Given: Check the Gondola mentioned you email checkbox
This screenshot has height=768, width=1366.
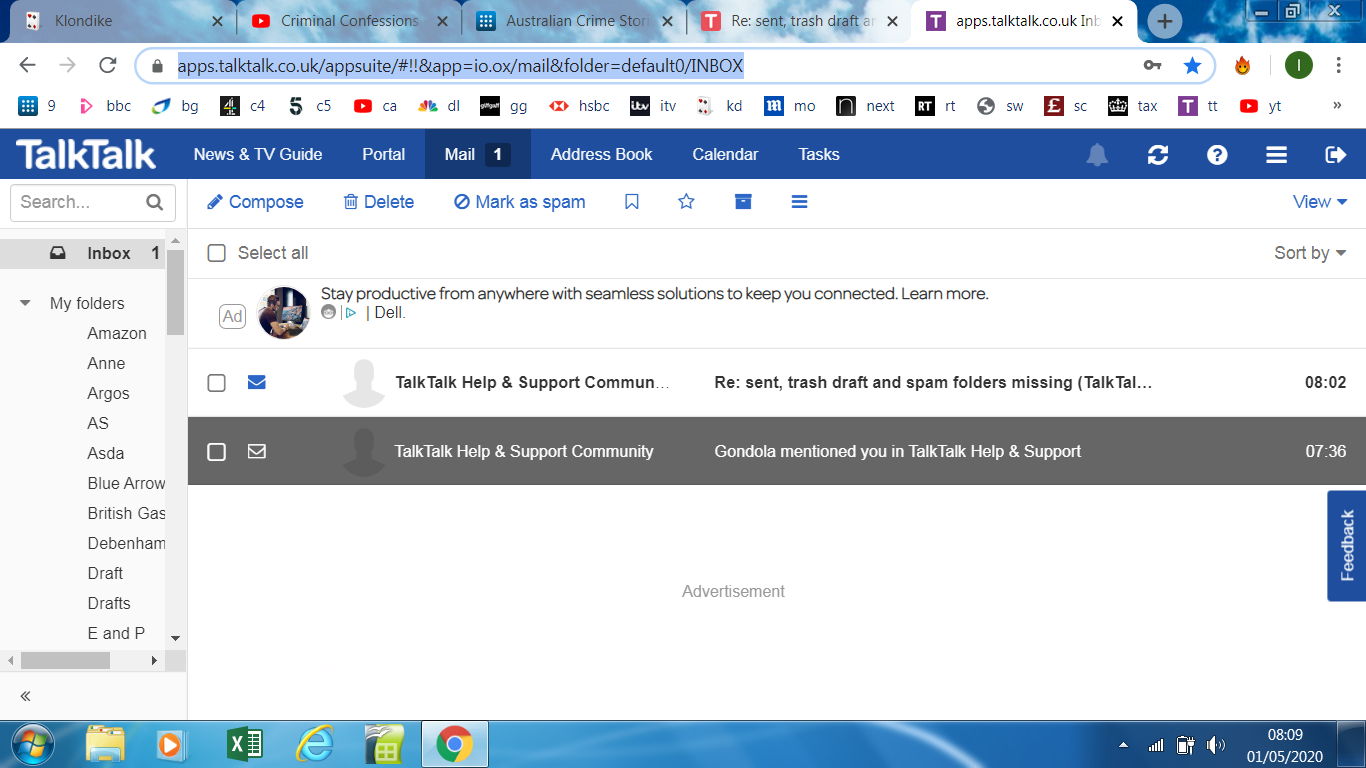Looking at the screenshot, I should (216, 451).
